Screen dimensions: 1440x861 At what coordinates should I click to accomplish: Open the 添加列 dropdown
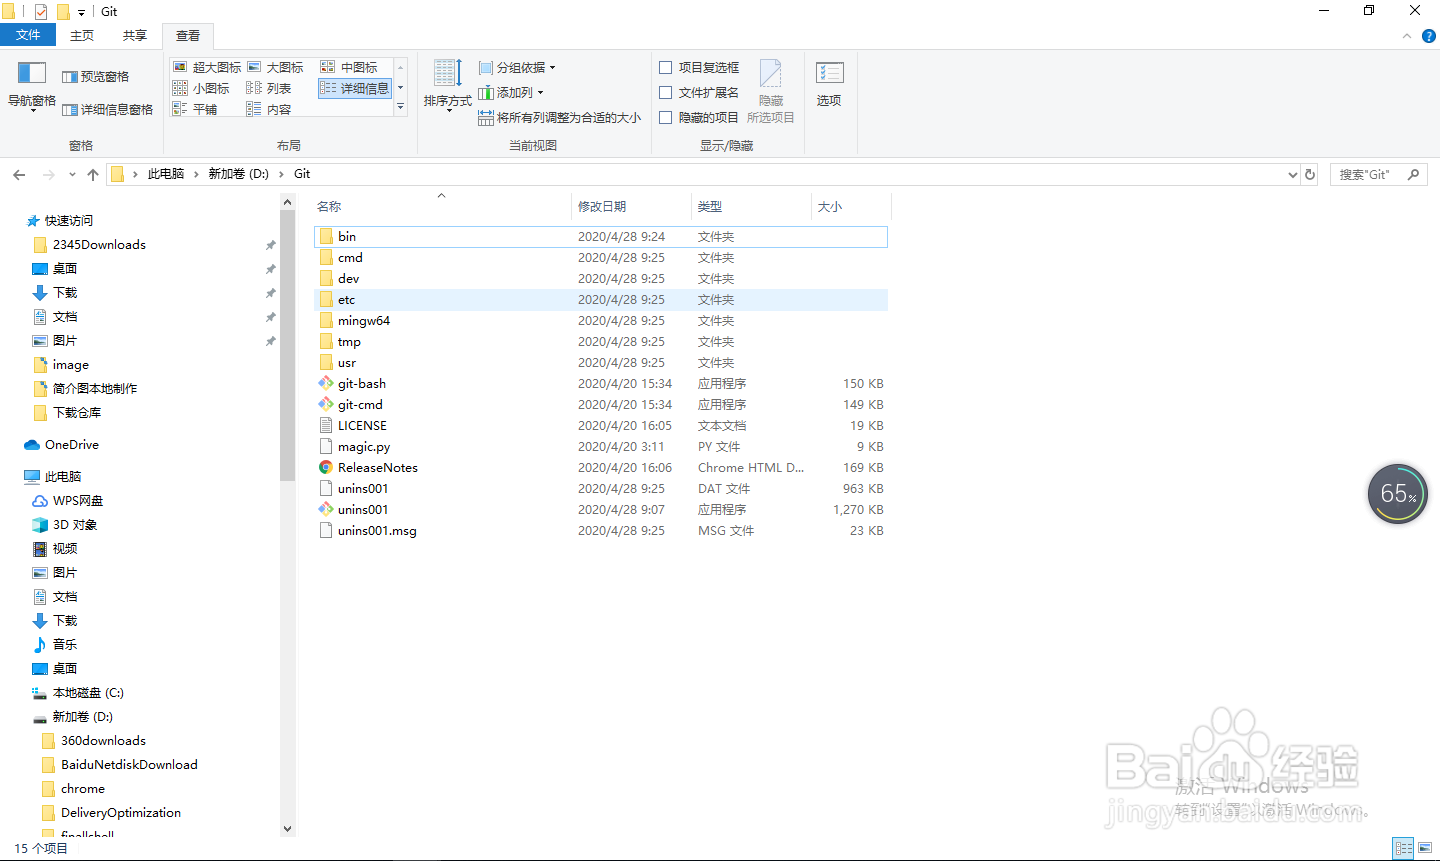click(511, 92)
